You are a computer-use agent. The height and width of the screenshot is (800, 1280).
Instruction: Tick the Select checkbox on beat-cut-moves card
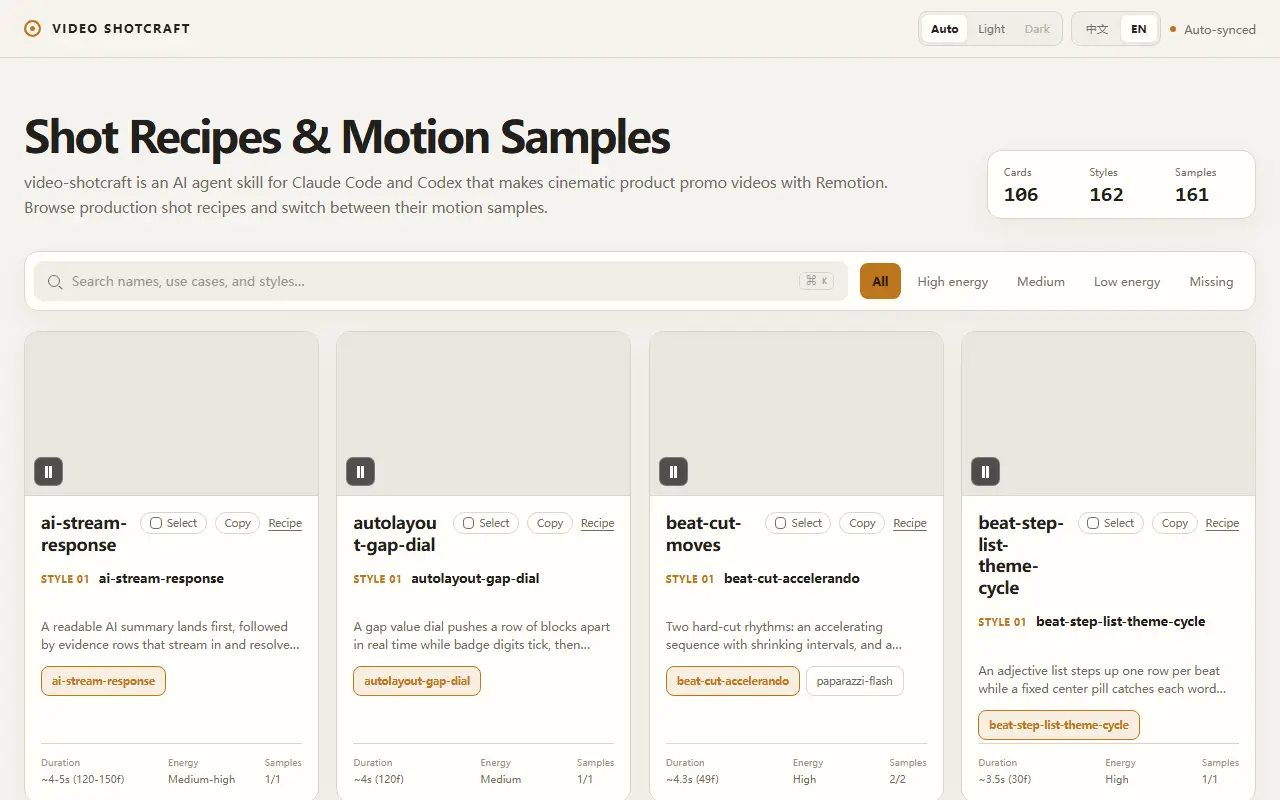coord(780,523)
